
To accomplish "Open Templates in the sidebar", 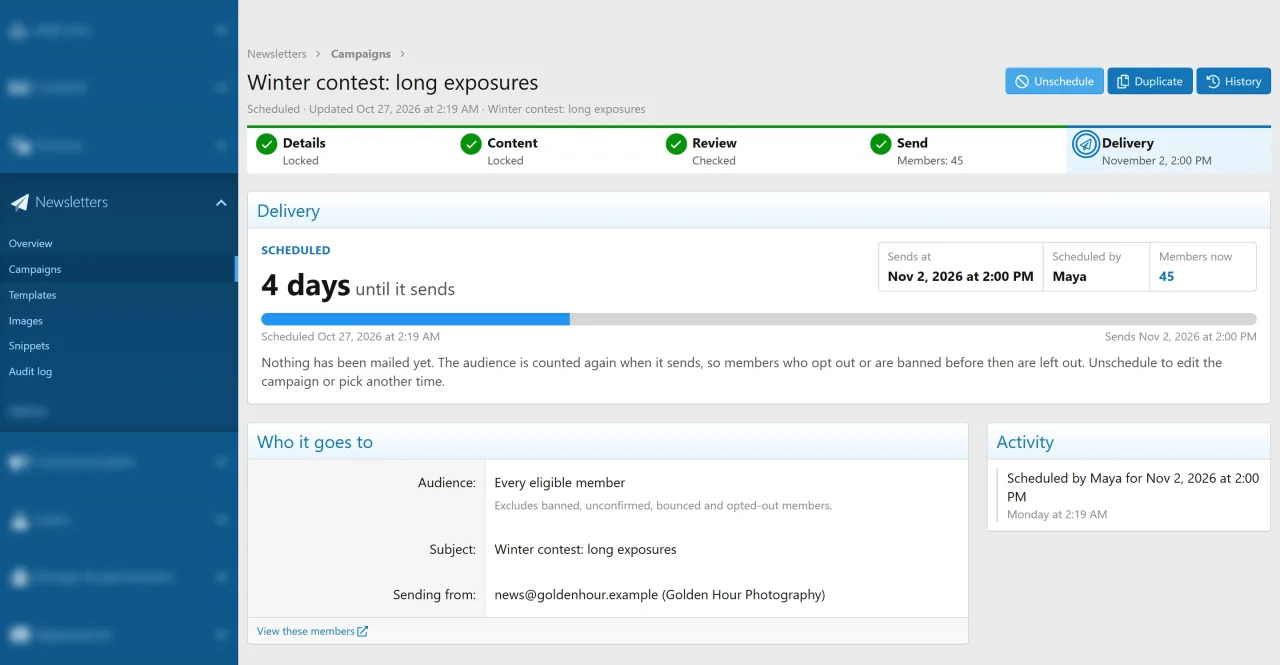I will (119, 296).
